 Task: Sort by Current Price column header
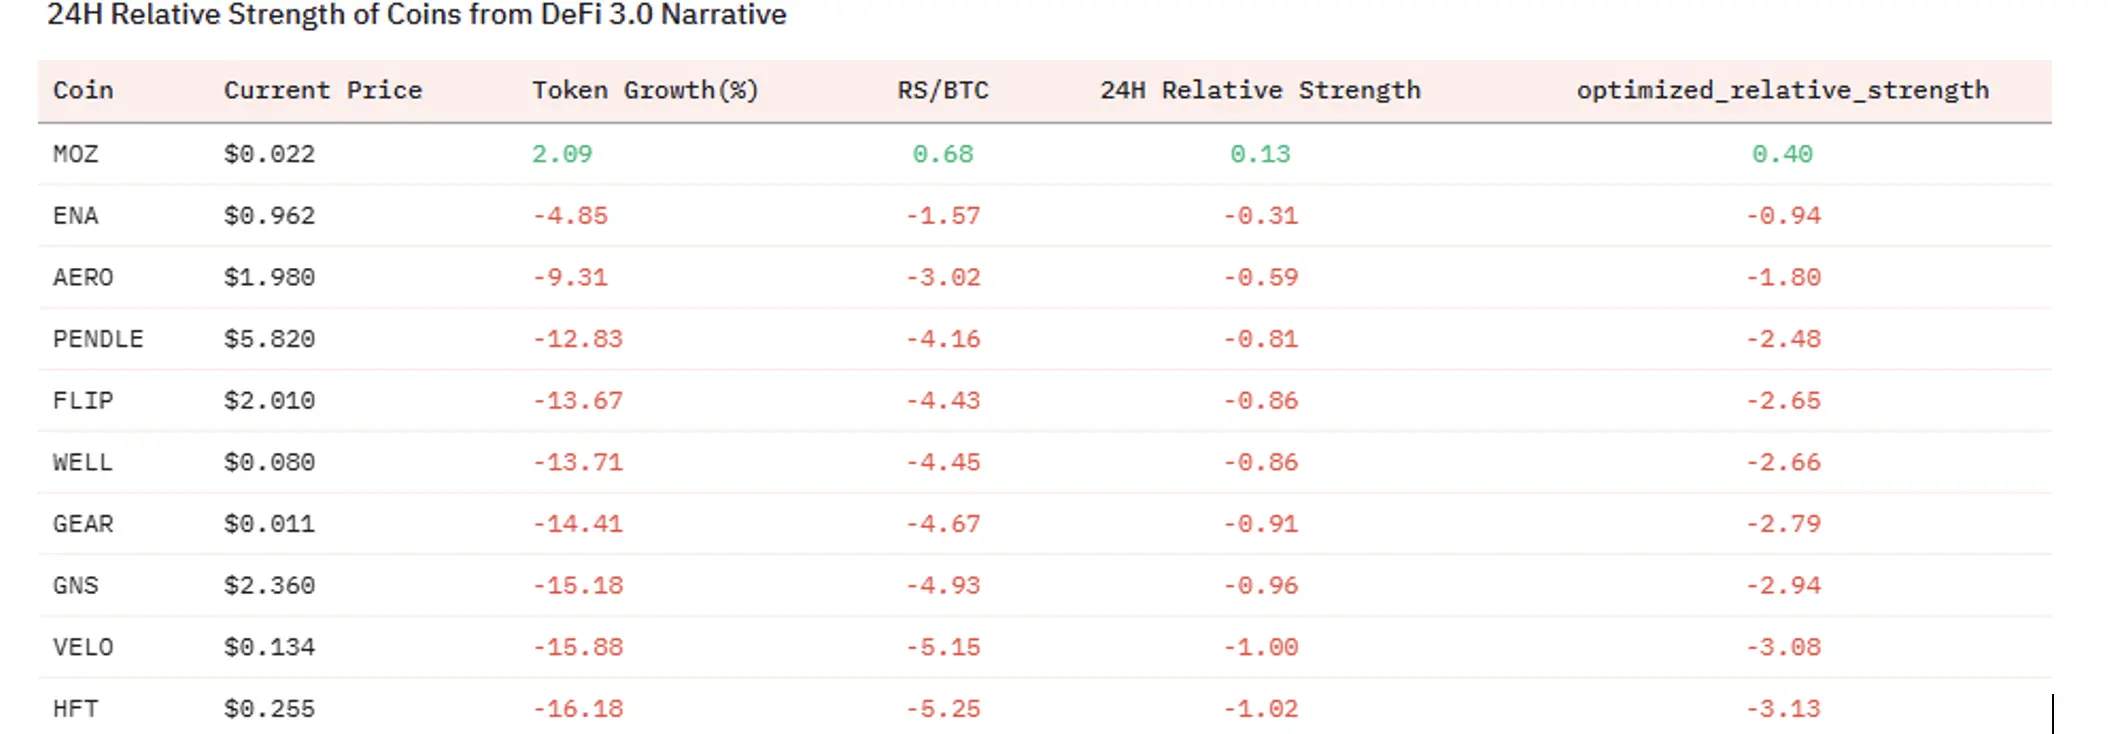322,90
